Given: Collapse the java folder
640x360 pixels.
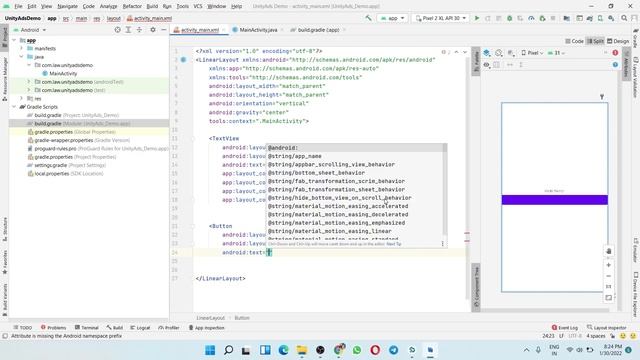Looking at the screenshot, I should 22,57.
